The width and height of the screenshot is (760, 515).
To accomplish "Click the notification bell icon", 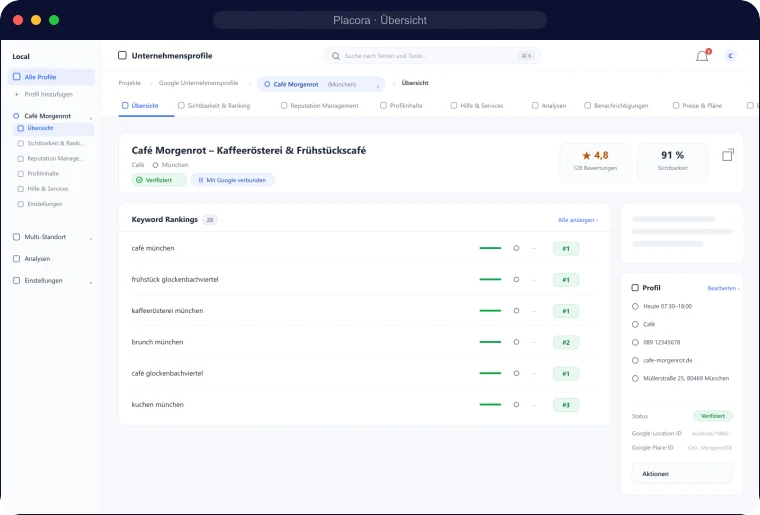I will click(702, 56).
